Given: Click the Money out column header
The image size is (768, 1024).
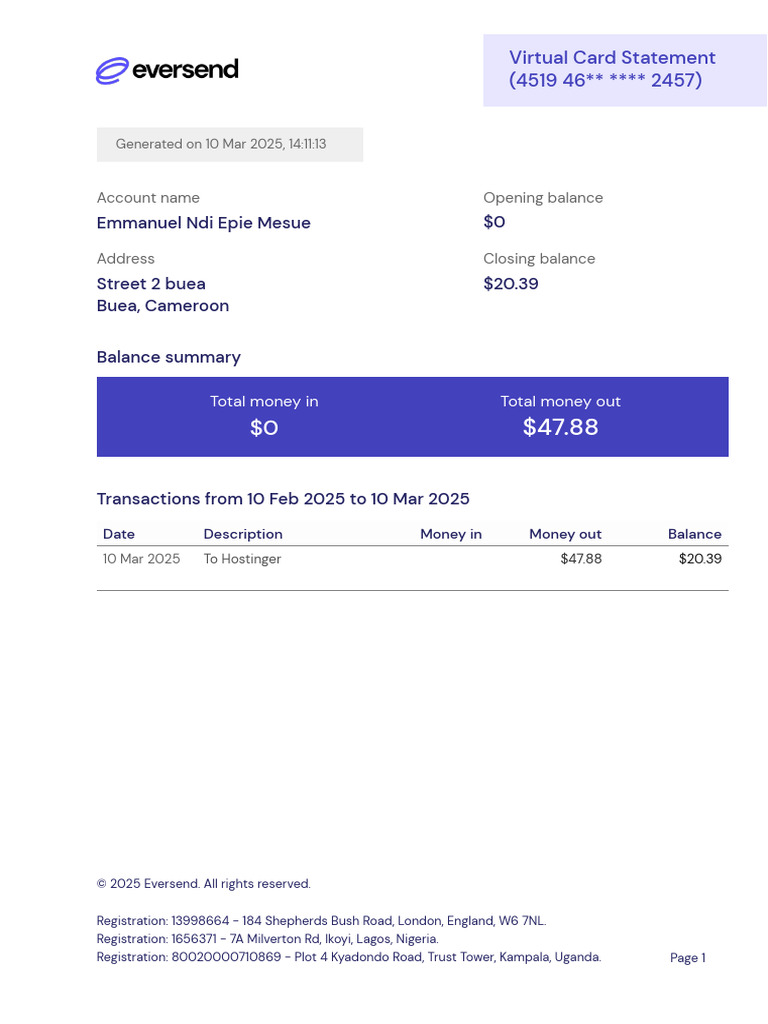Looking at the screenshot, I should 565,534.
